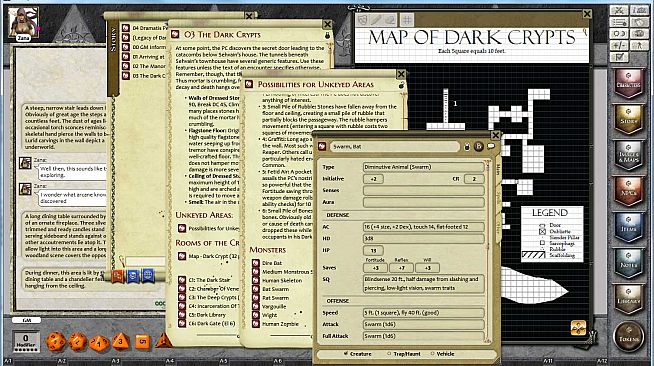
Task: Open the Items sidebar panel
Action: click(629, 227)
